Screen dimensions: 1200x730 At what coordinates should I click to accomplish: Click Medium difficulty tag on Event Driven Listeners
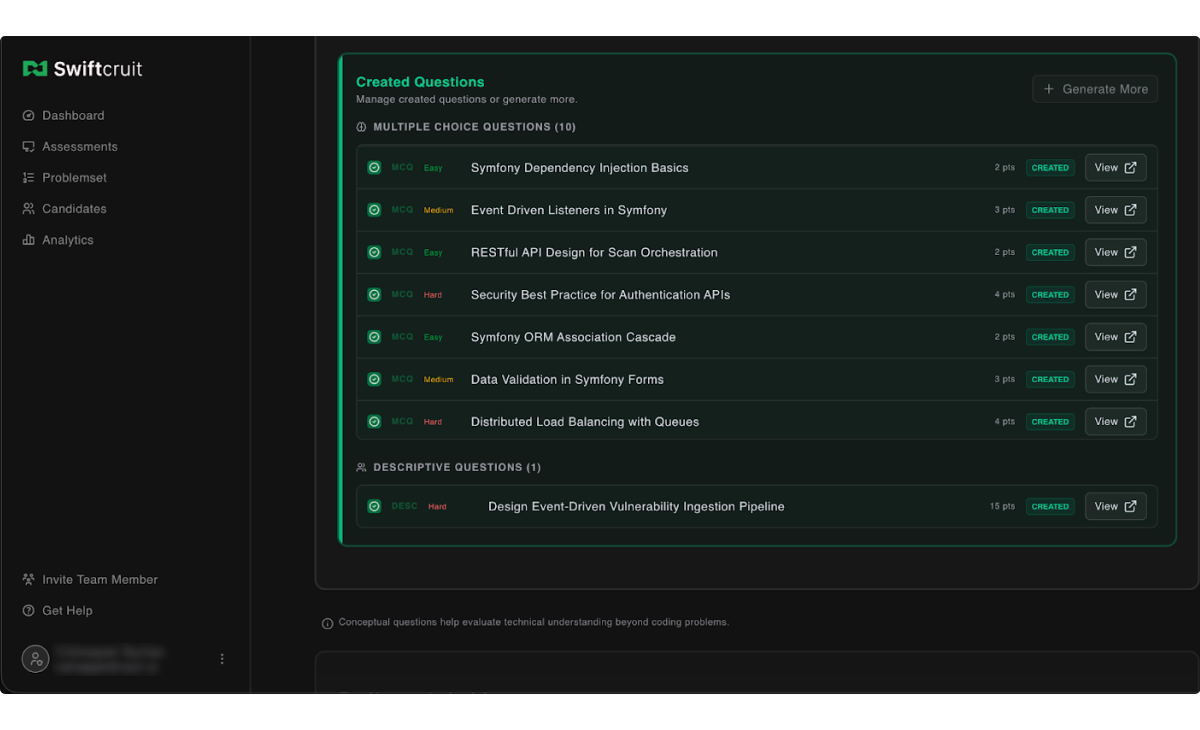point(438,210)
